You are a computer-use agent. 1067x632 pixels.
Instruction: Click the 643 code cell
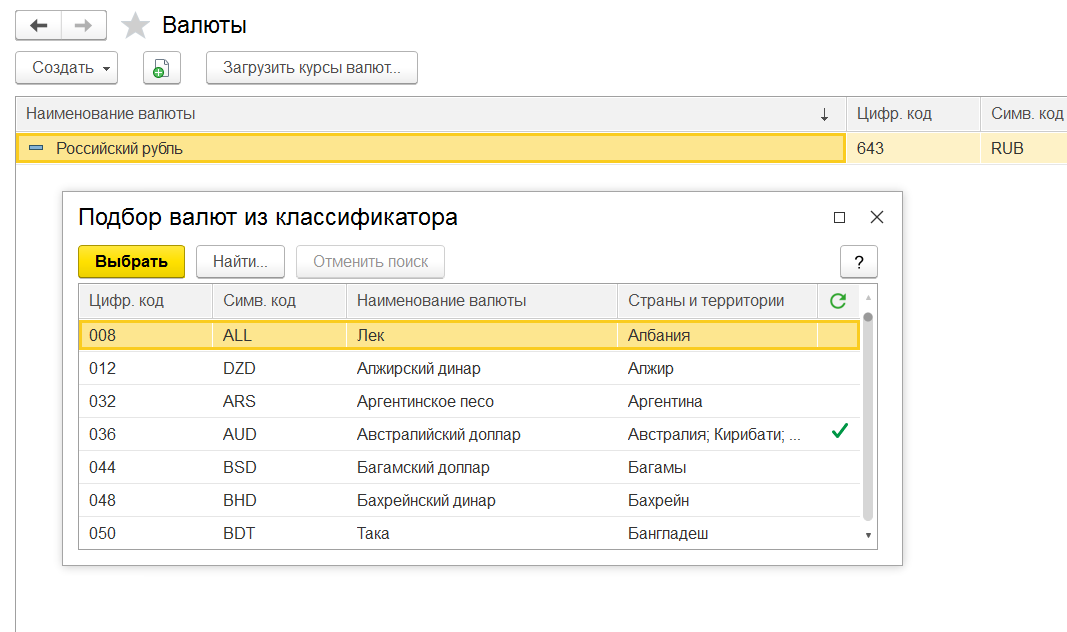pos(913,148)
